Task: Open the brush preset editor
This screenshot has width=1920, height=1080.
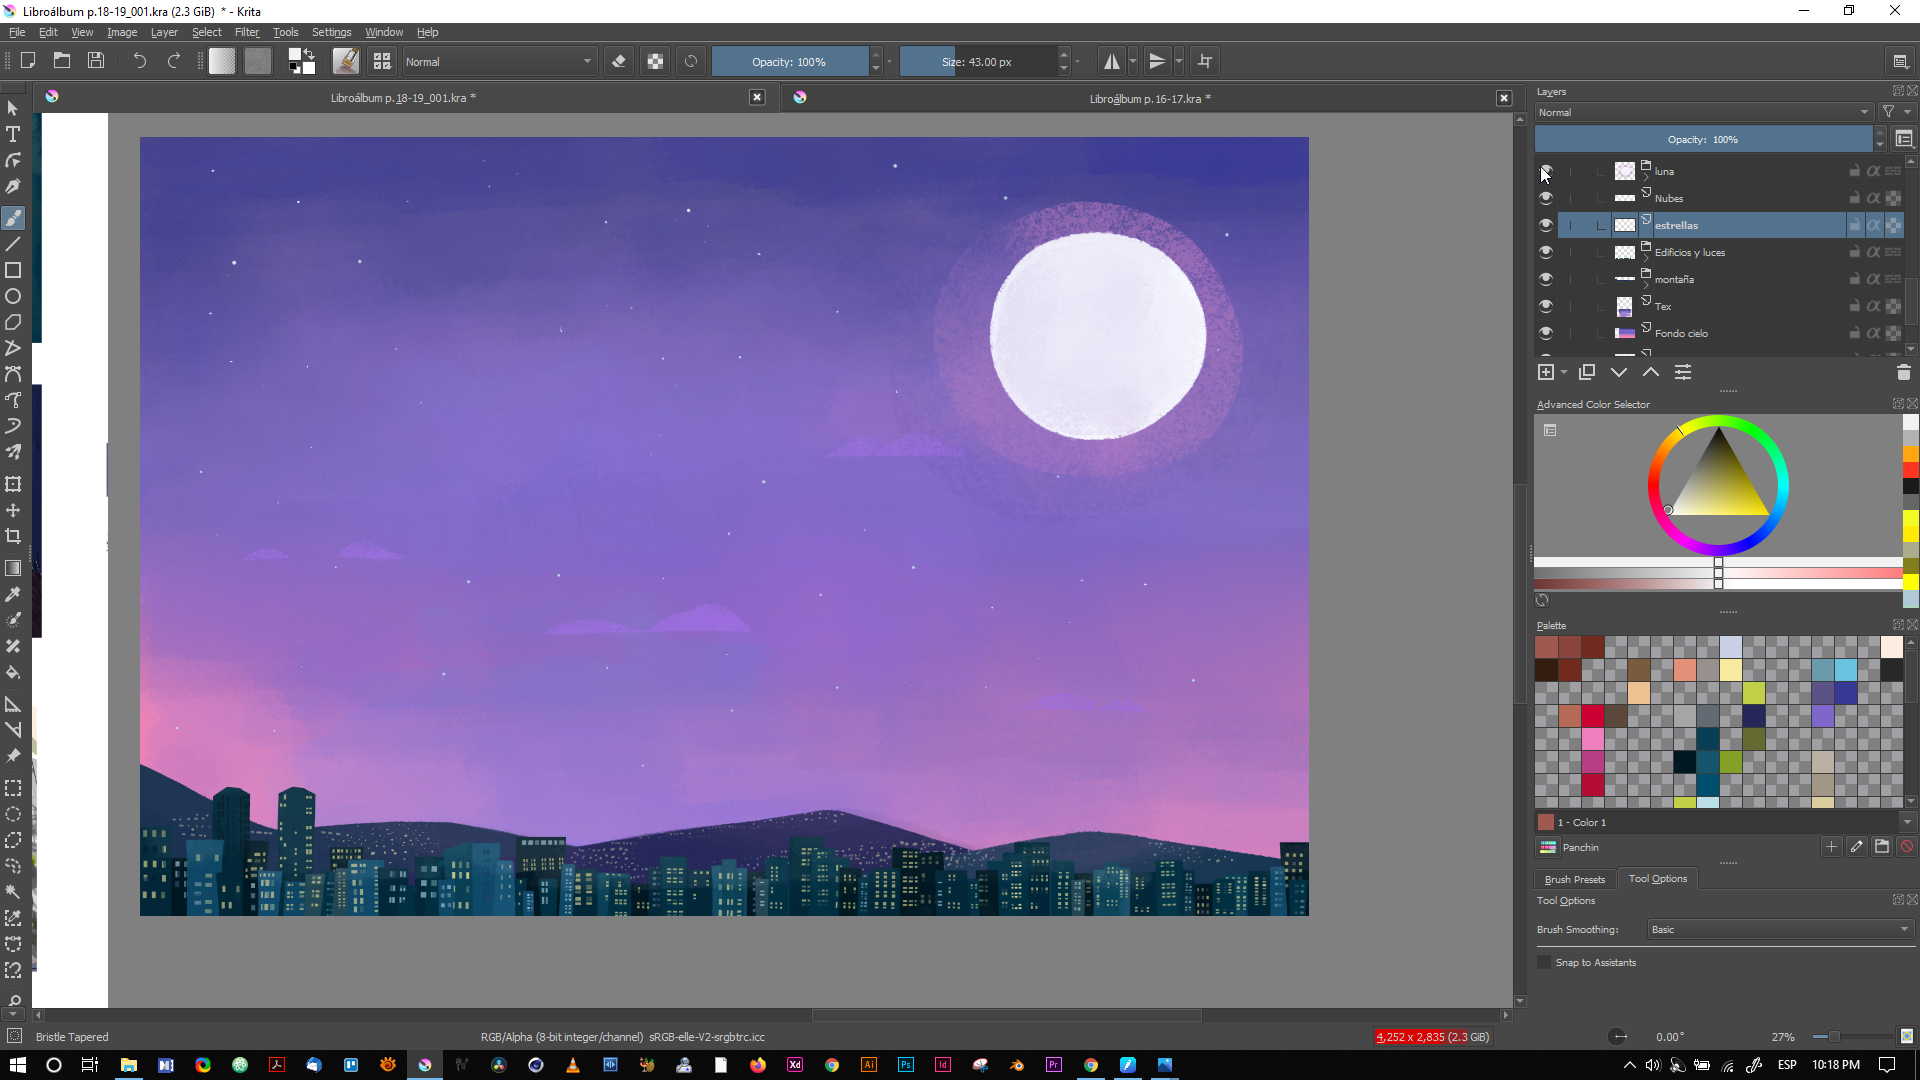Action: [x=346, y=61]
